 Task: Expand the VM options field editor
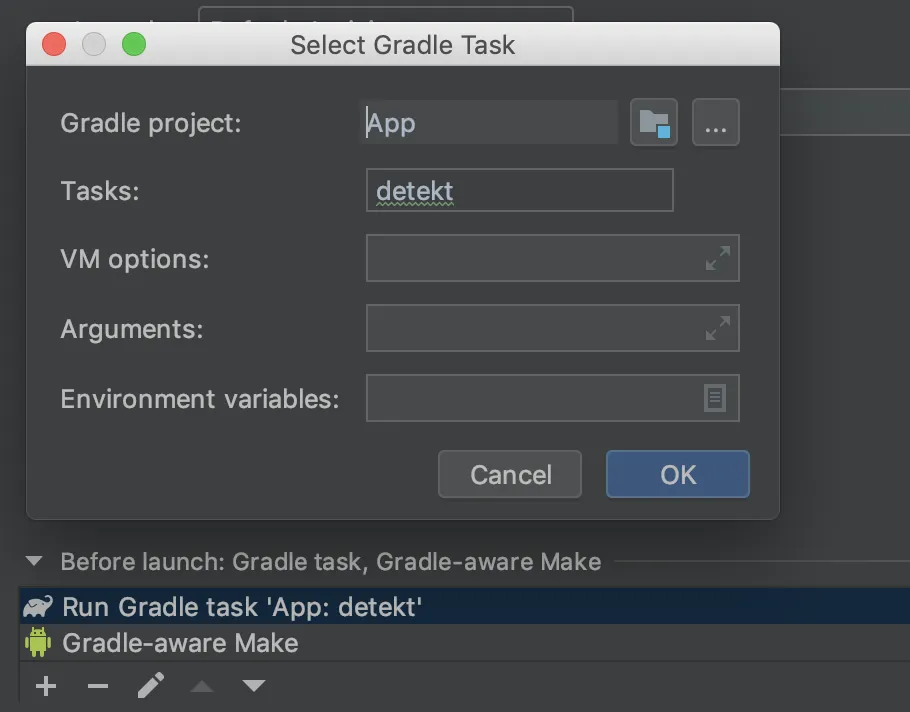point(717,258)
